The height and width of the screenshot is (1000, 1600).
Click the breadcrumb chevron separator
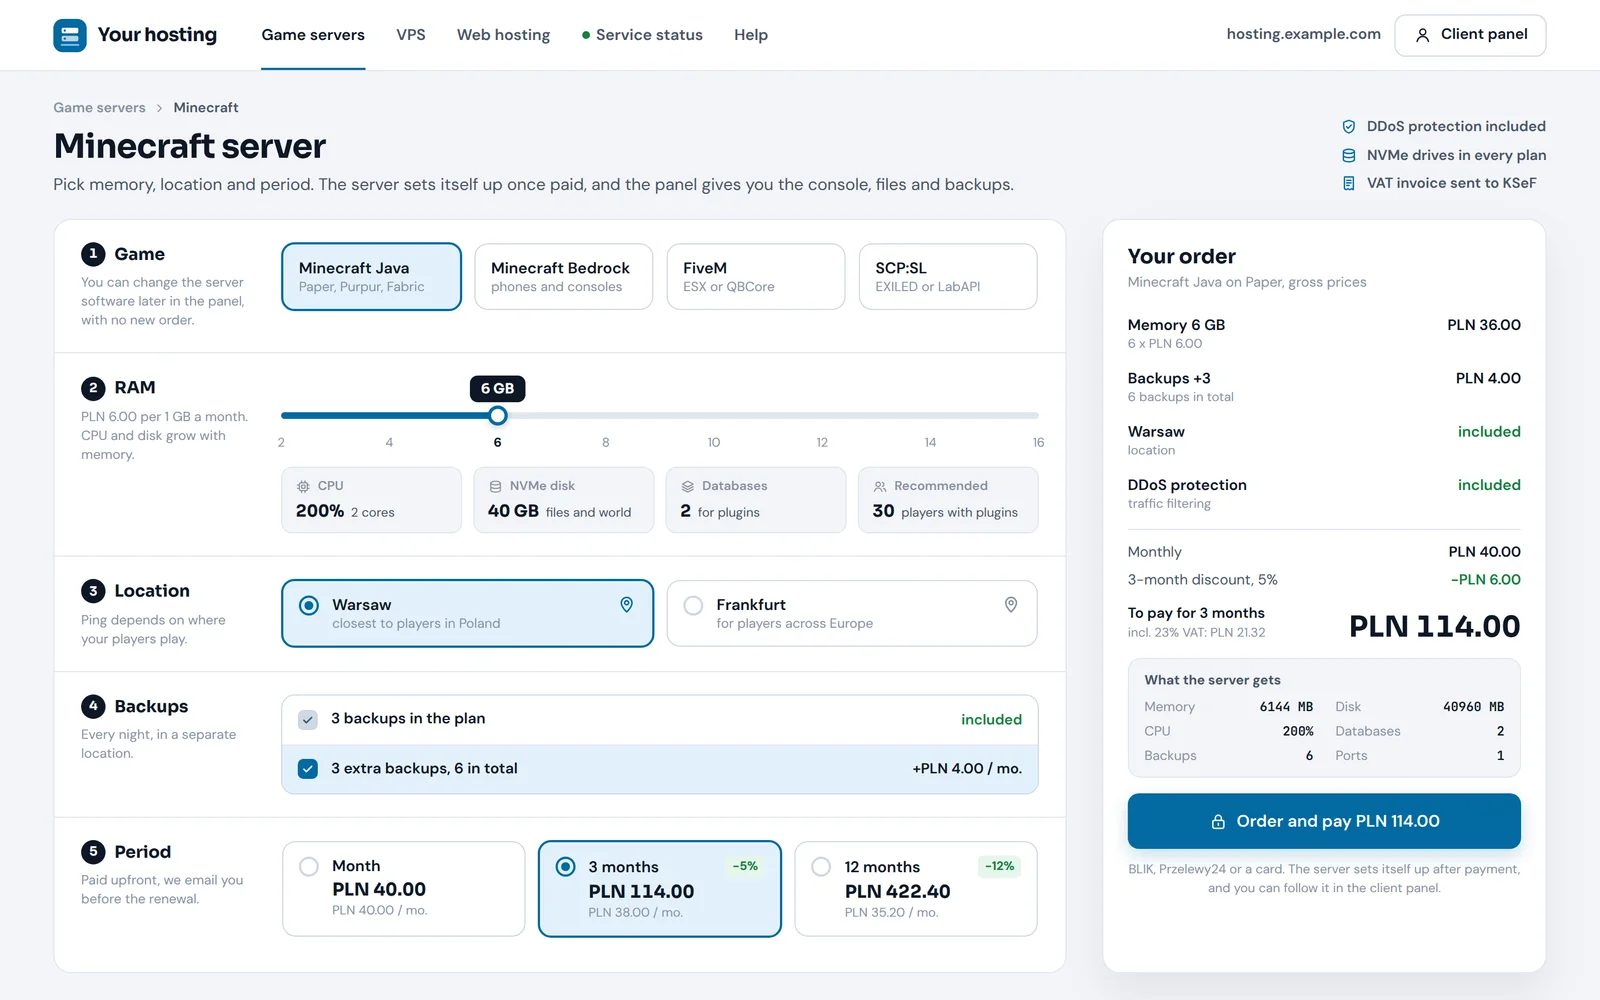(x=159, y=108)
